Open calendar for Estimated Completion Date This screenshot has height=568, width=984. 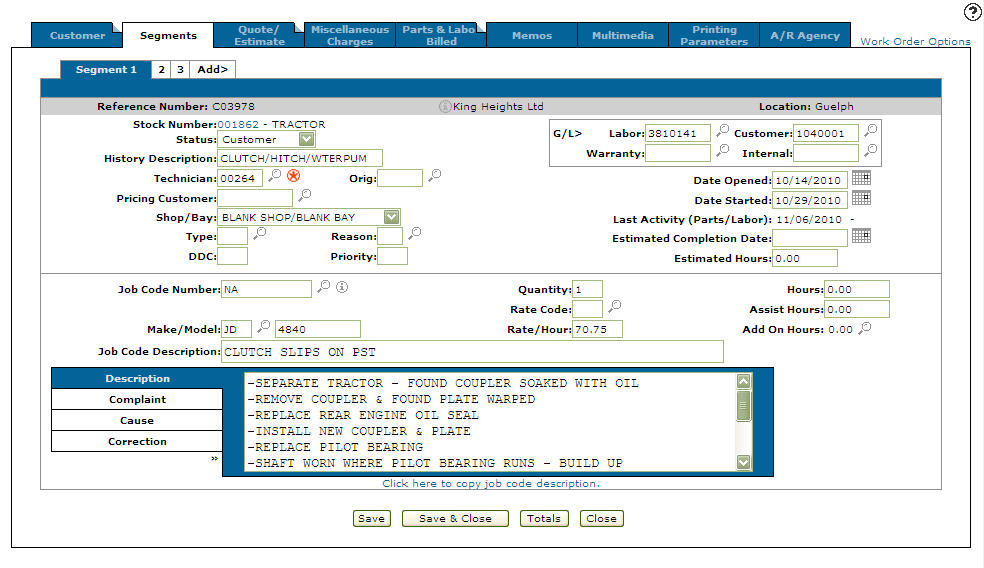click(860, 236)
